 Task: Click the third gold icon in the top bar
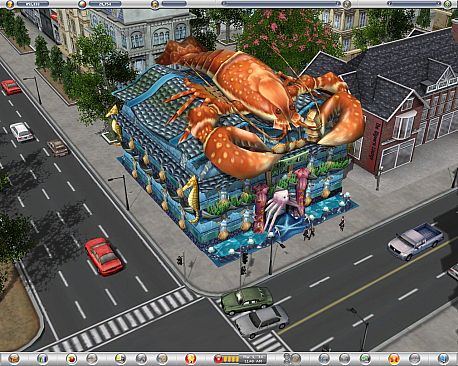[154, 4]
